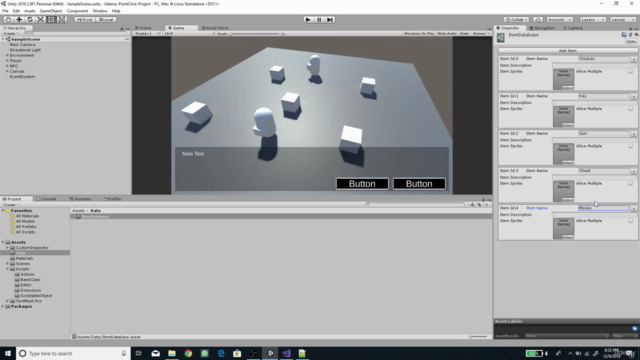The height and width of the screenshot is (360, 640).
Task: Select the Hand tool in toolbar
Action: [x=8, y=20]
